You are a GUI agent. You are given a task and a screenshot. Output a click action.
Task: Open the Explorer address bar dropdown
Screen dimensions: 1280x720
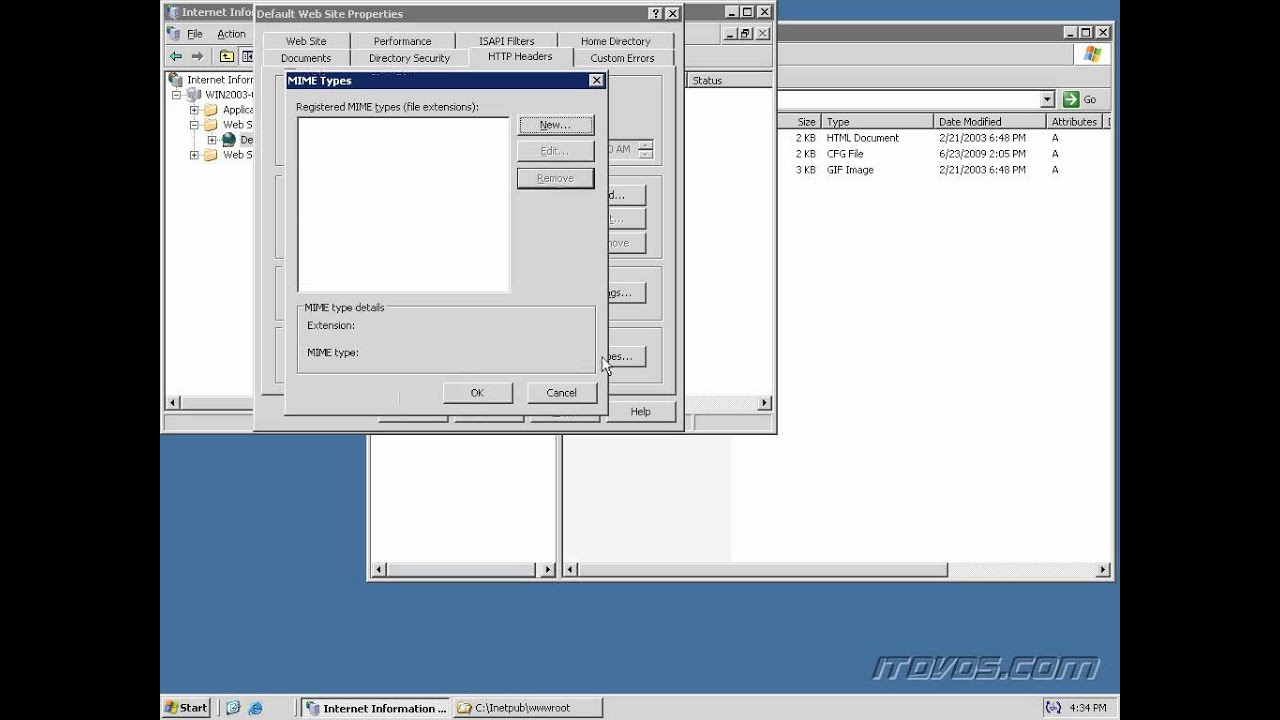1047,99
